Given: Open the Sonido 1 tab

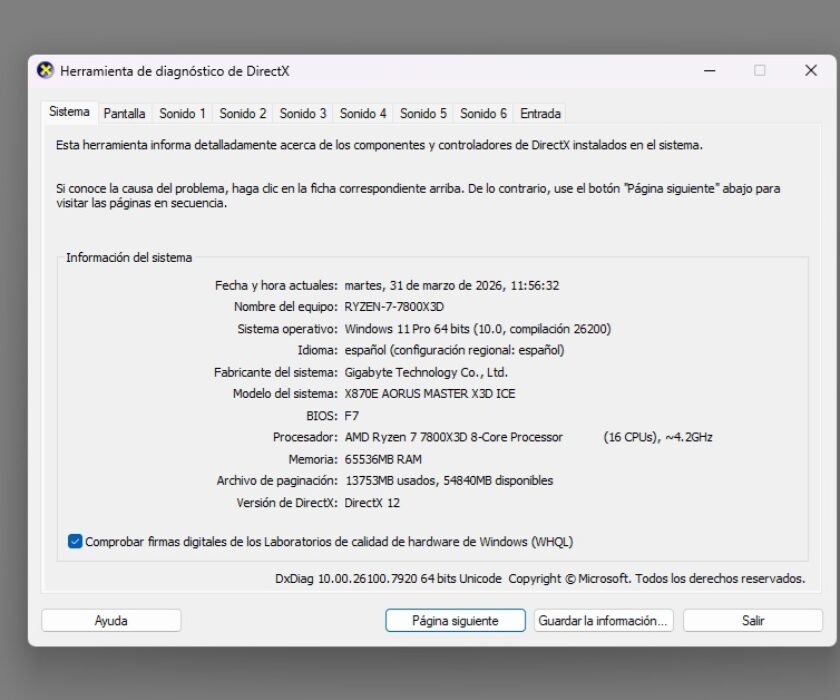Looking at the screenshot, I should coord(183,113).
